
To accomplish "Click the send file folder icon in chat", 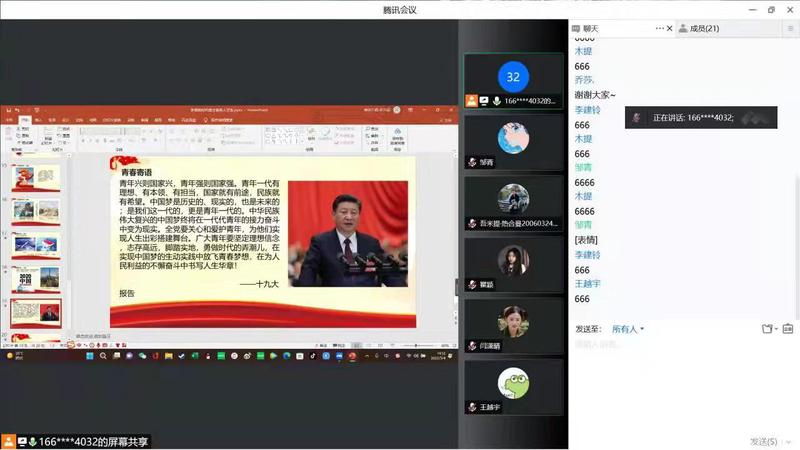I will (768, 329).
